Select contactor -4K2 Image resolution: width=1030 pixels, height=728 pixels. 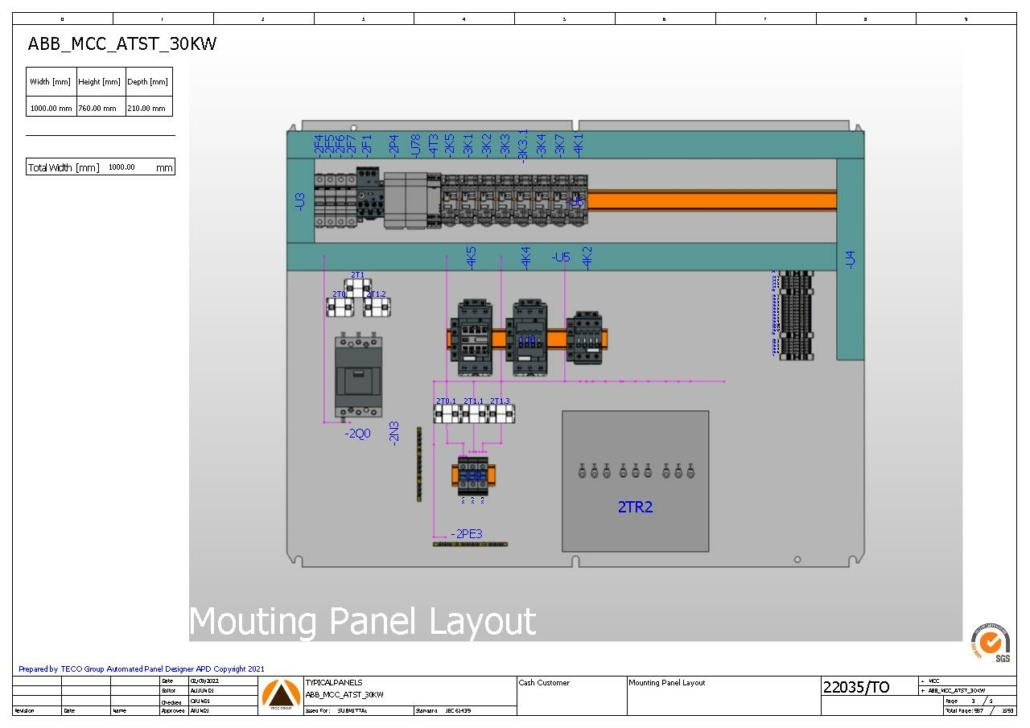point(587,338)
